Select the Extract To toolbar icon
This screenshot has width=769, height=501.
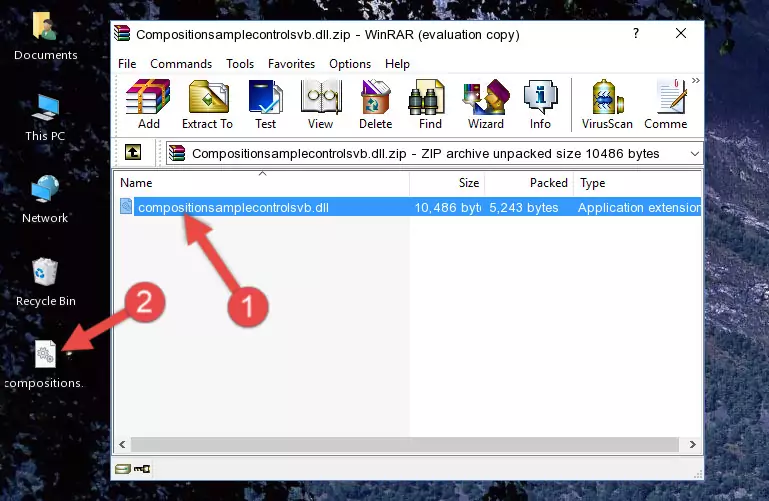[207, 104]
